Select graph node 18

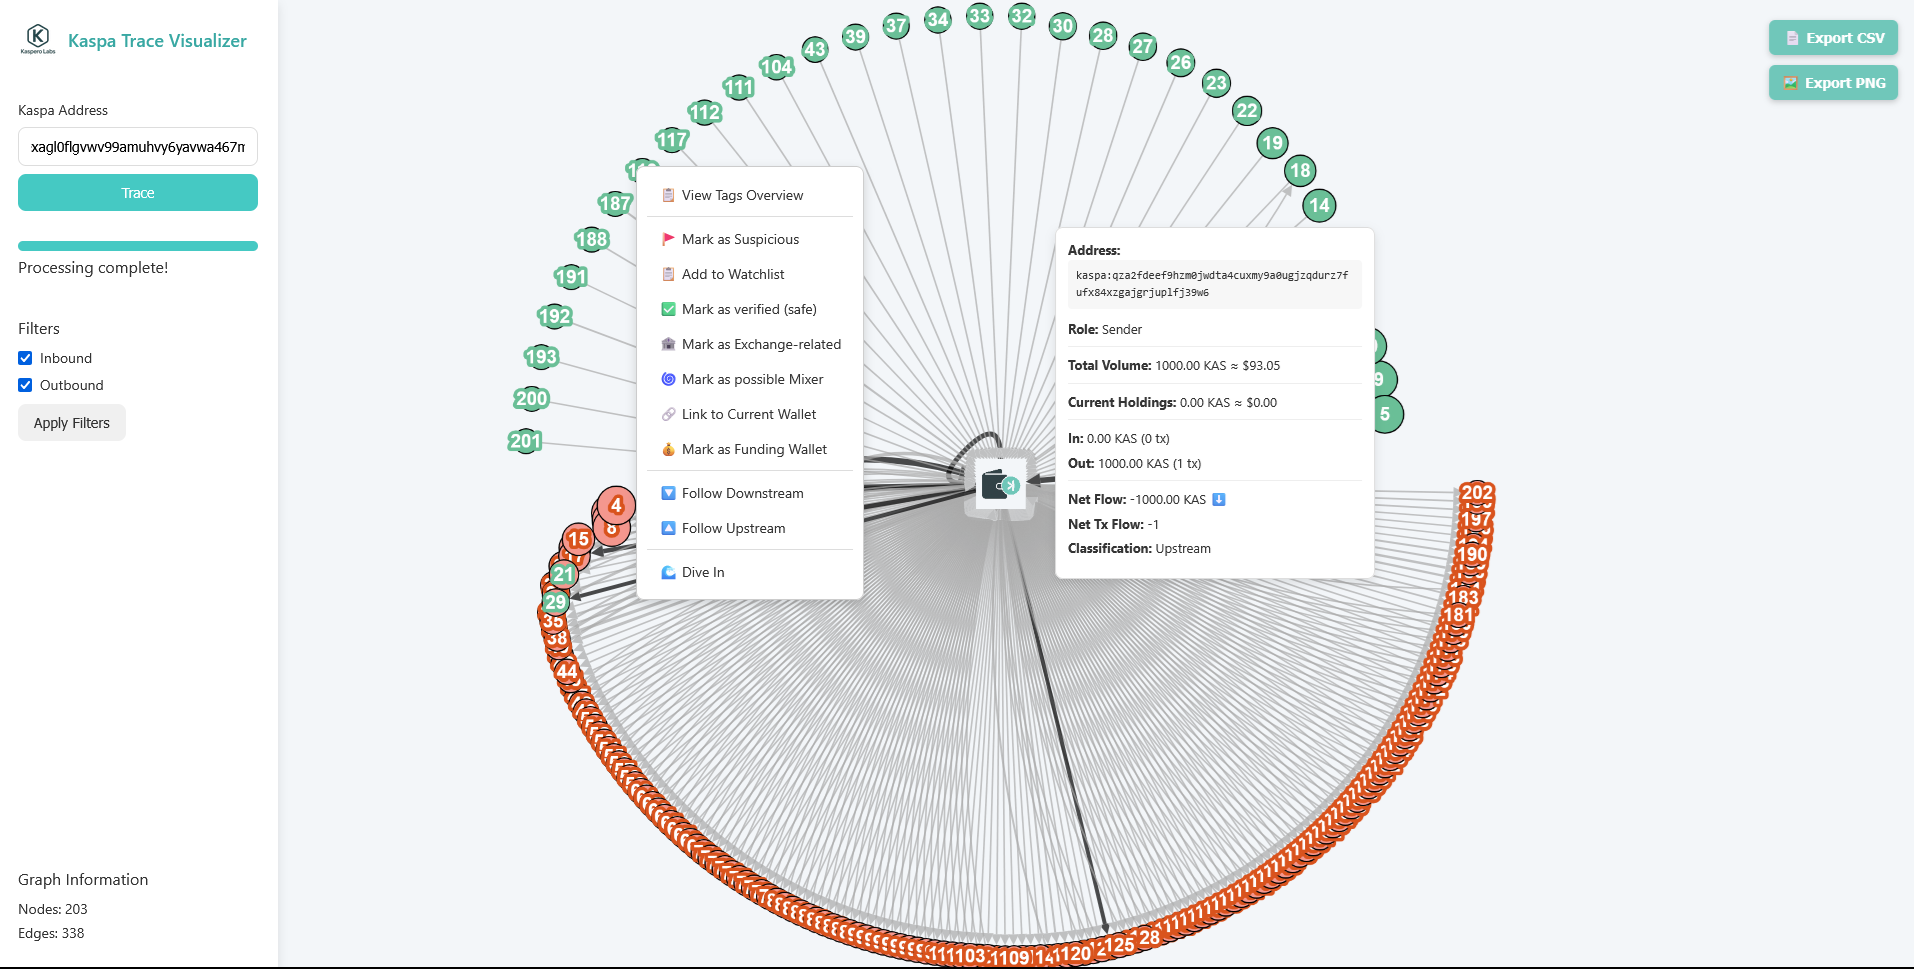(x=1300, y=170)
